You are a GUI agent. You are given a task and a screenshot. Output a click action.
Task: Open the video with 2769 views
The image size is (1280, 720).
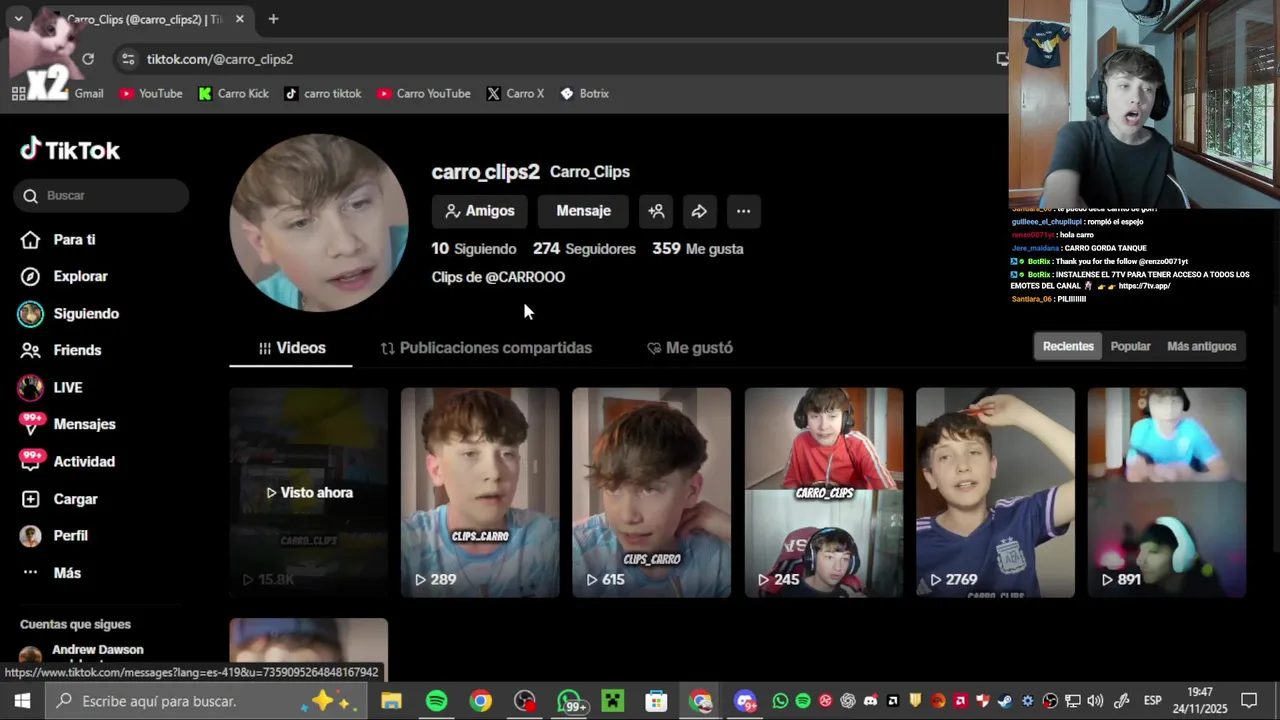995,493
